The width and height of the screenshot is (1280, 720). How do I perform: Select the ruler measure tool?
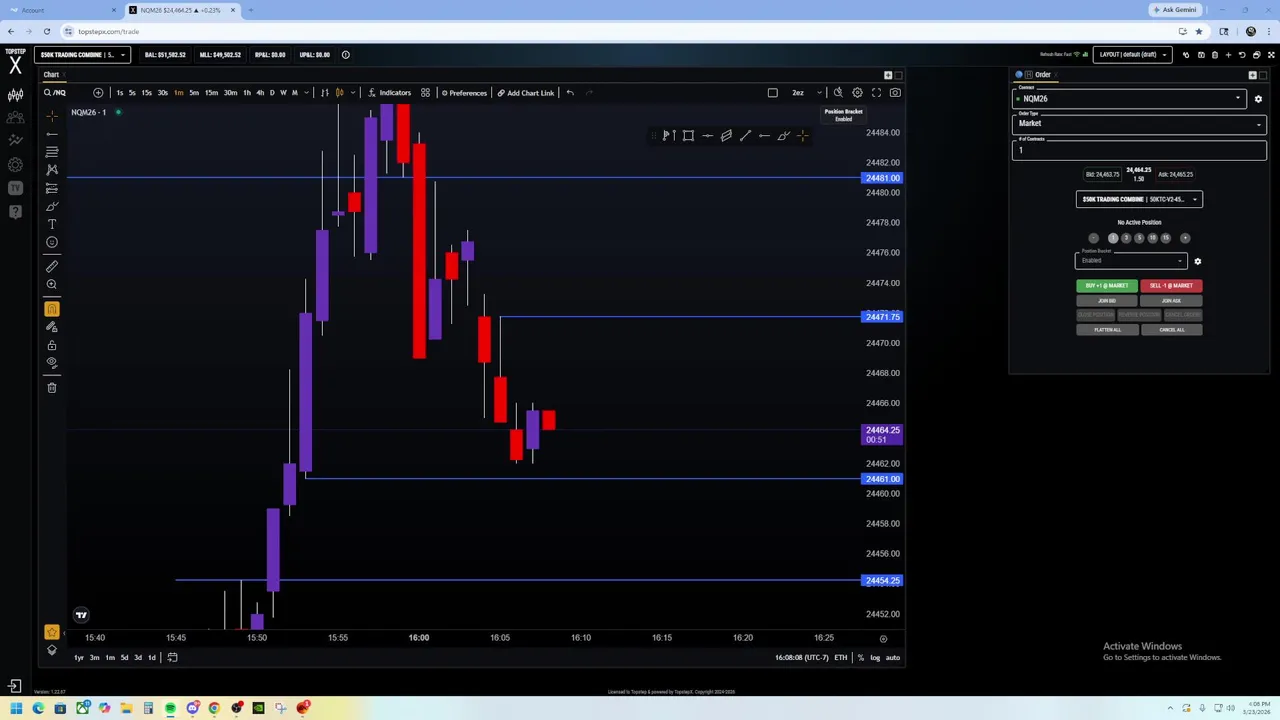[x=52, y=266]
